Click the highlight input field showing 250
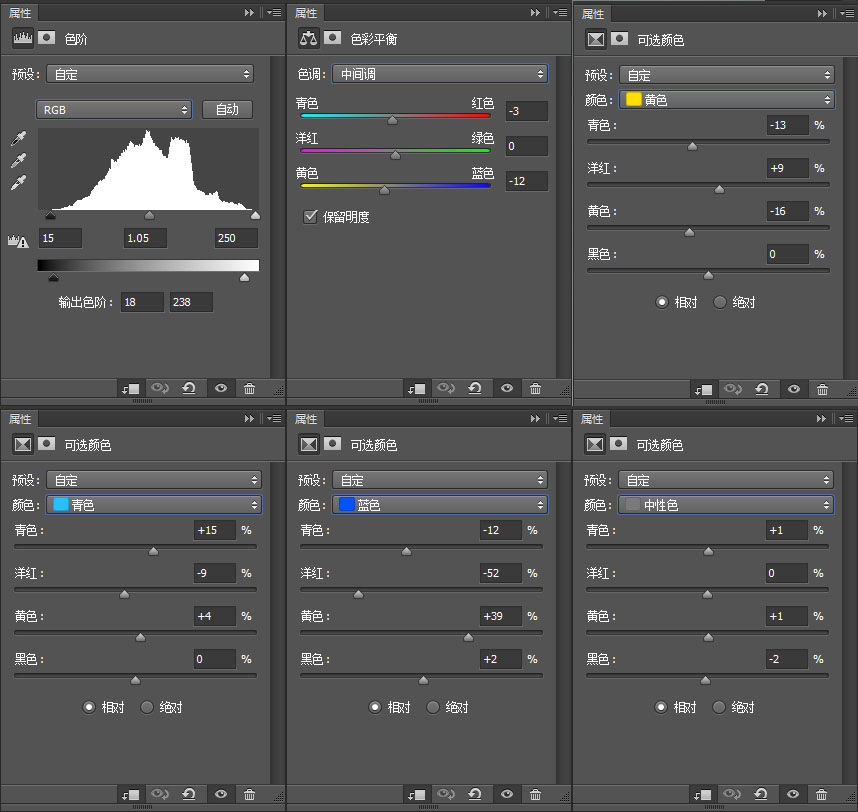858x812 pixels. click(x=236, y=238)
